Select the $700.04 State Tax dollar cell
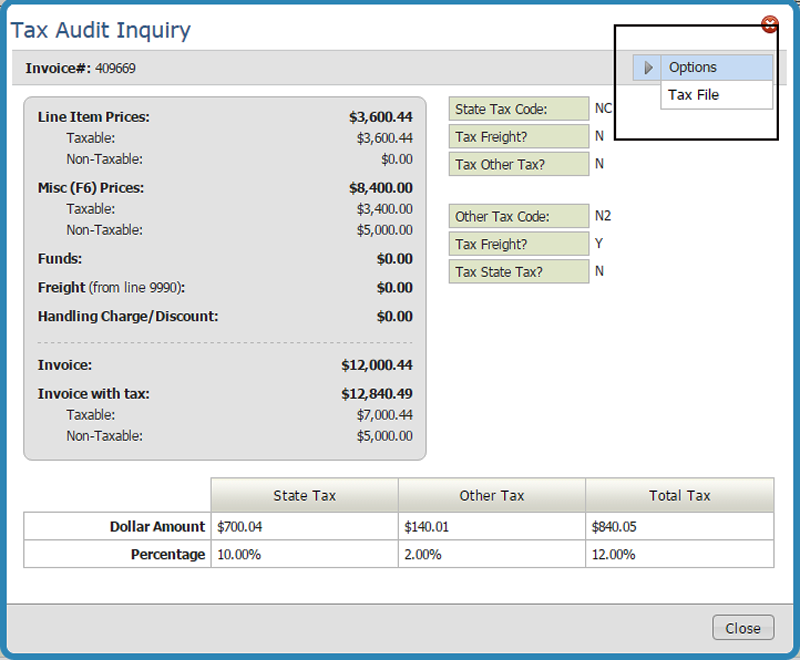Screen dimensions: 800x660 304,526
